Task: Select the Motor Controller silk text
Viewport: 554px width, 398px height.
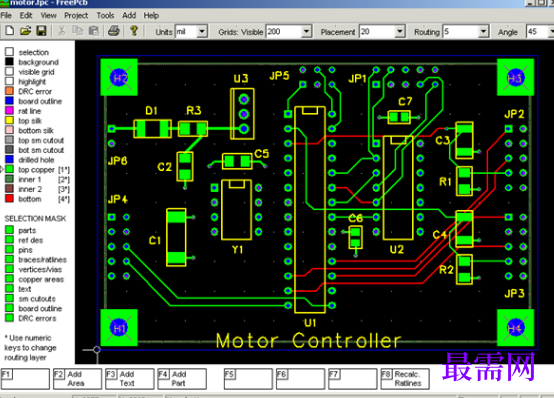Action: click(x=308, y=340)
